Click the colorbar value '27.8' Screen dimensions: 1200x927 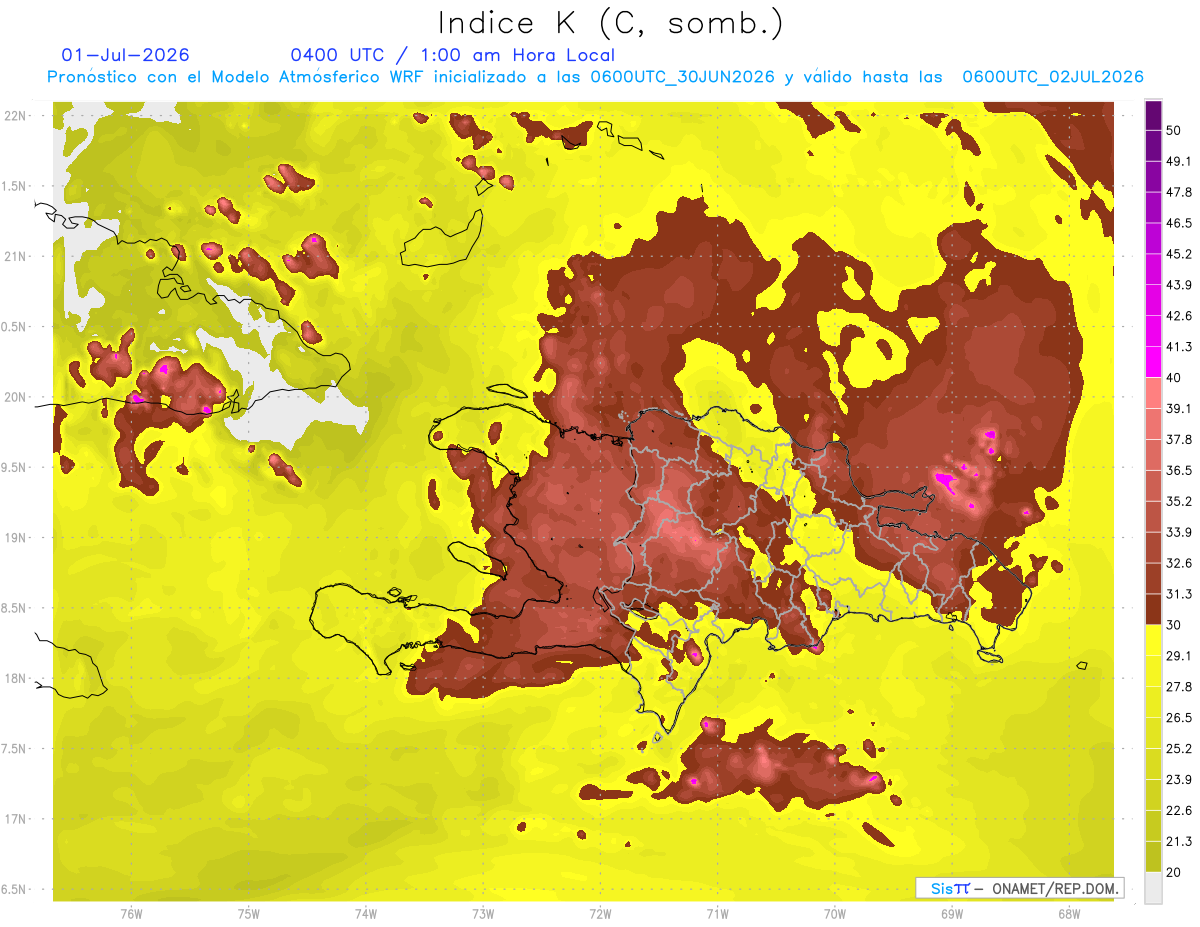(1178, 687)
